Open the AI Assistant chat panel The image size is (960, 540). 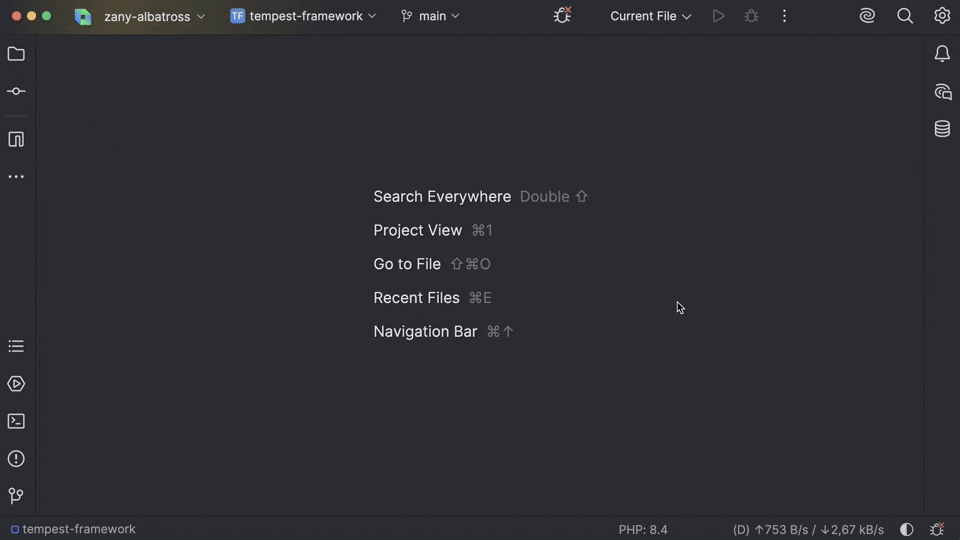pos(942,92)
